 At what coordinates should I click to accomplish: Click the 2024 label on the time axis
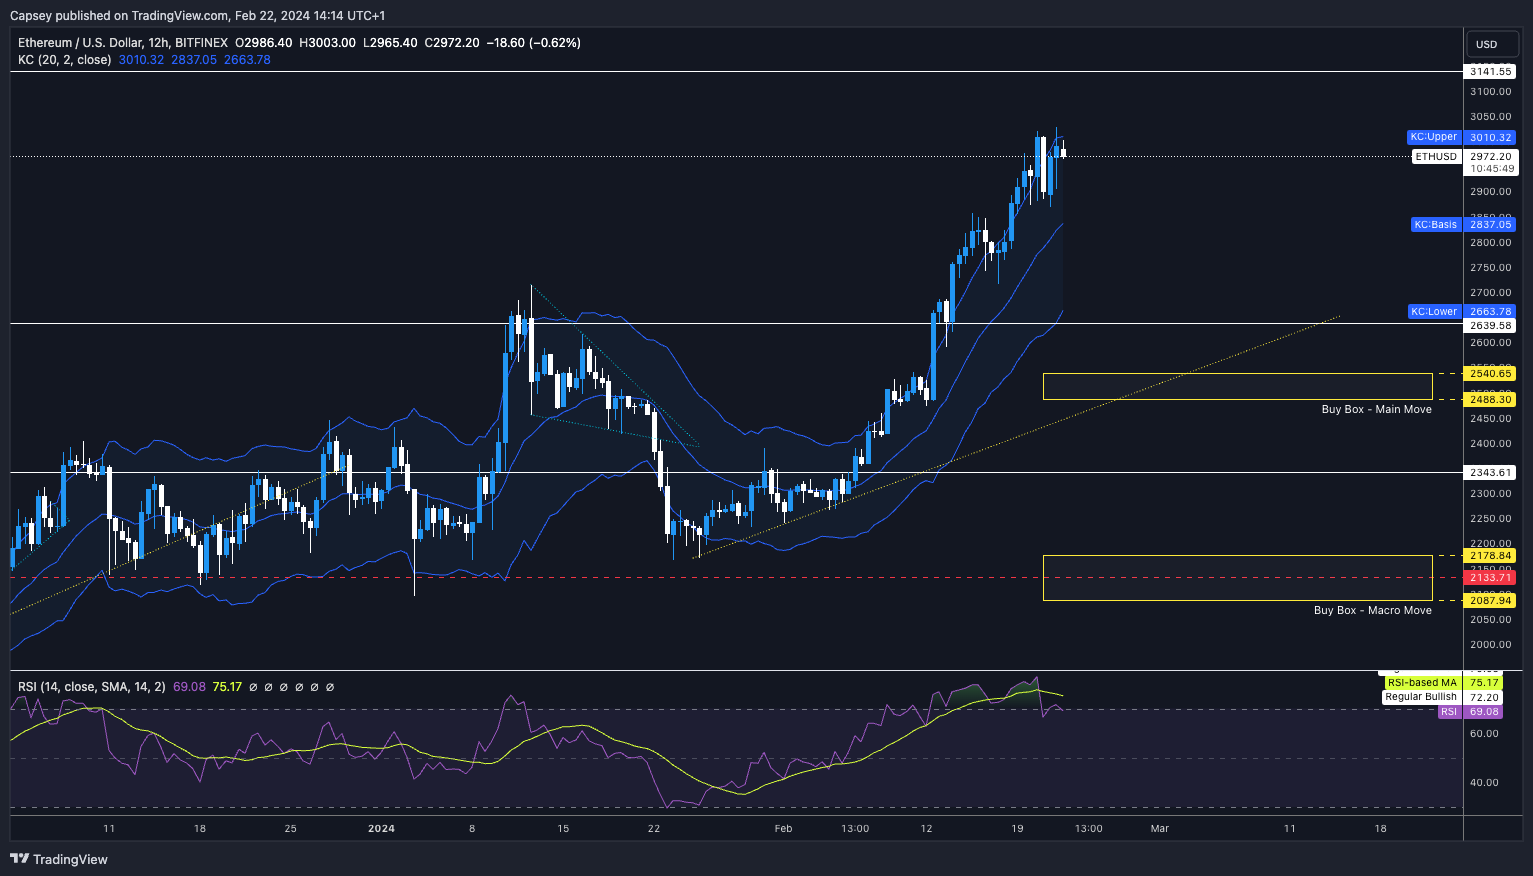pos(381,828)
